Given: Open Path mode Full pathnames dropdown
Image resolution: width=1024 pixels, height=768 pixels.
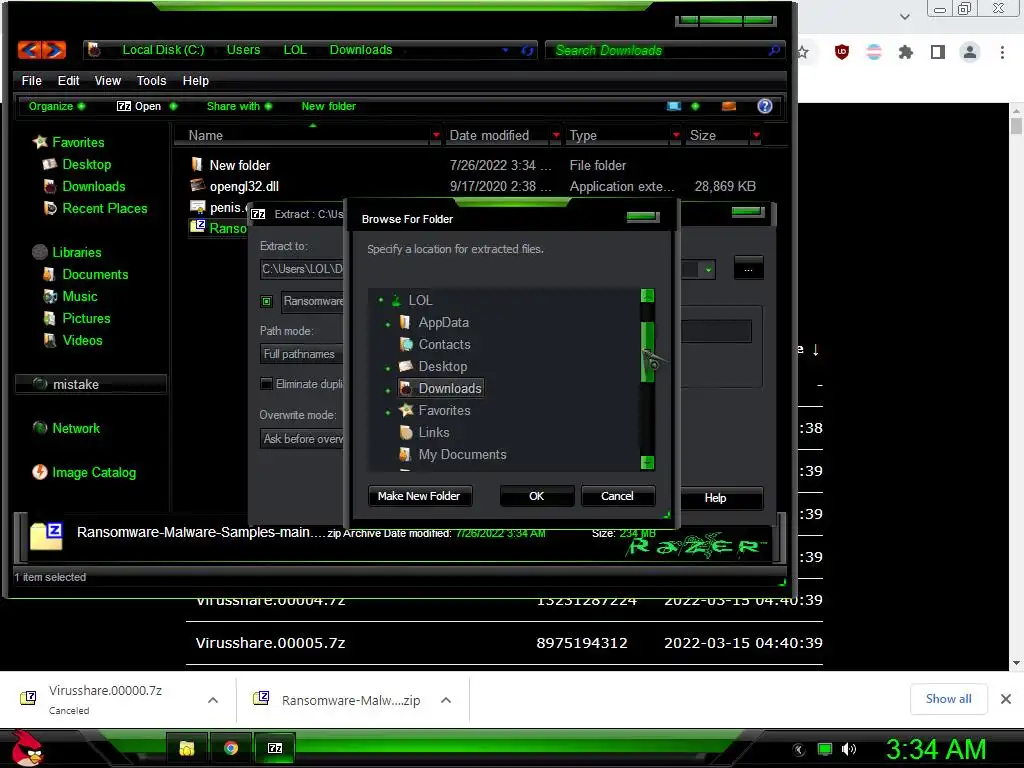Looking at the screenshot, I should coord(302,354).
